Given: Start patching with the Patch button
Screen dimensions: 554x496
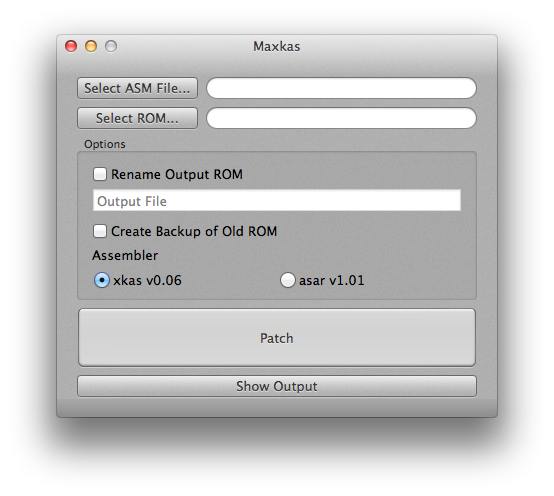Looking at the screenshot, I should tap(277, 338).
